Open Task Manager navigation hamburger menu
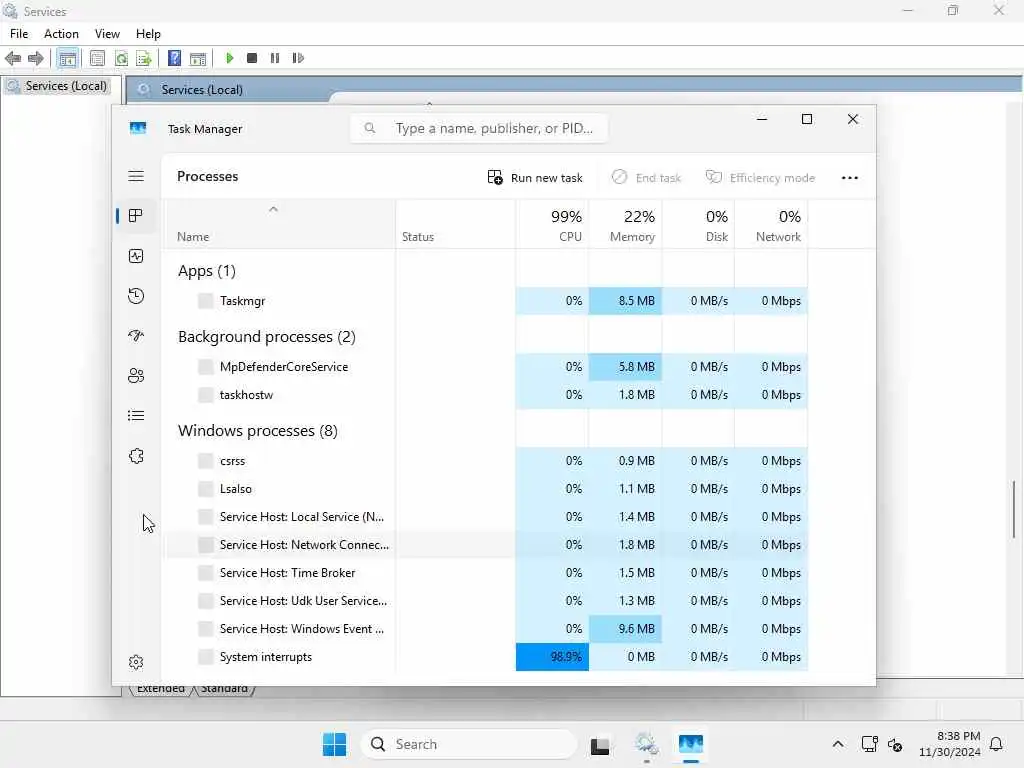This screenshot has height=768, width=1024. (136, 176)
